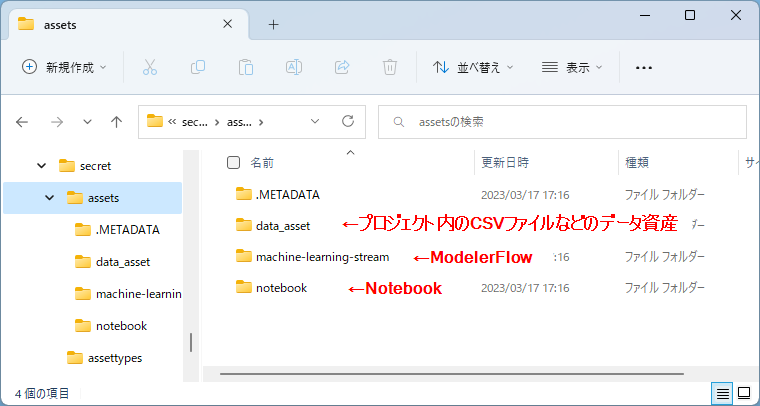Click the 4 個の項目 status text
The height and width of the screenshot is (406, 760).
point(42,393)
